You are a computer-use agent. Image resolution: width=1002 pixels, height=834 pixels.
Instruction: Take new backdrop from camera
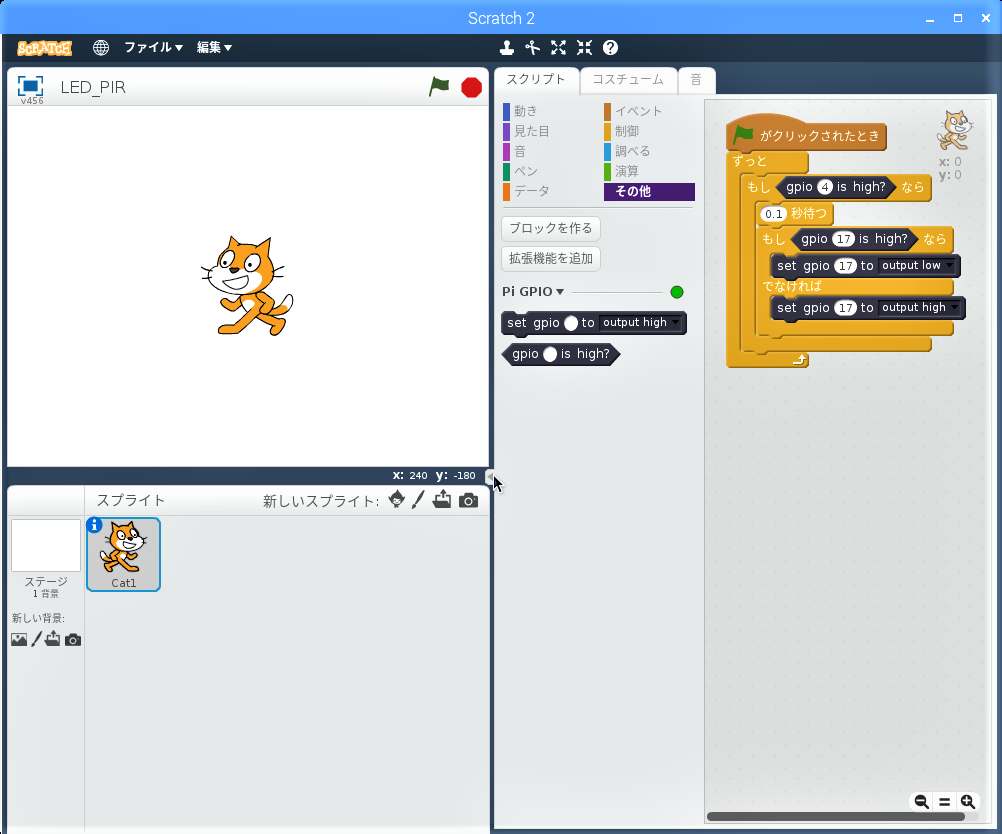(73, 639)
